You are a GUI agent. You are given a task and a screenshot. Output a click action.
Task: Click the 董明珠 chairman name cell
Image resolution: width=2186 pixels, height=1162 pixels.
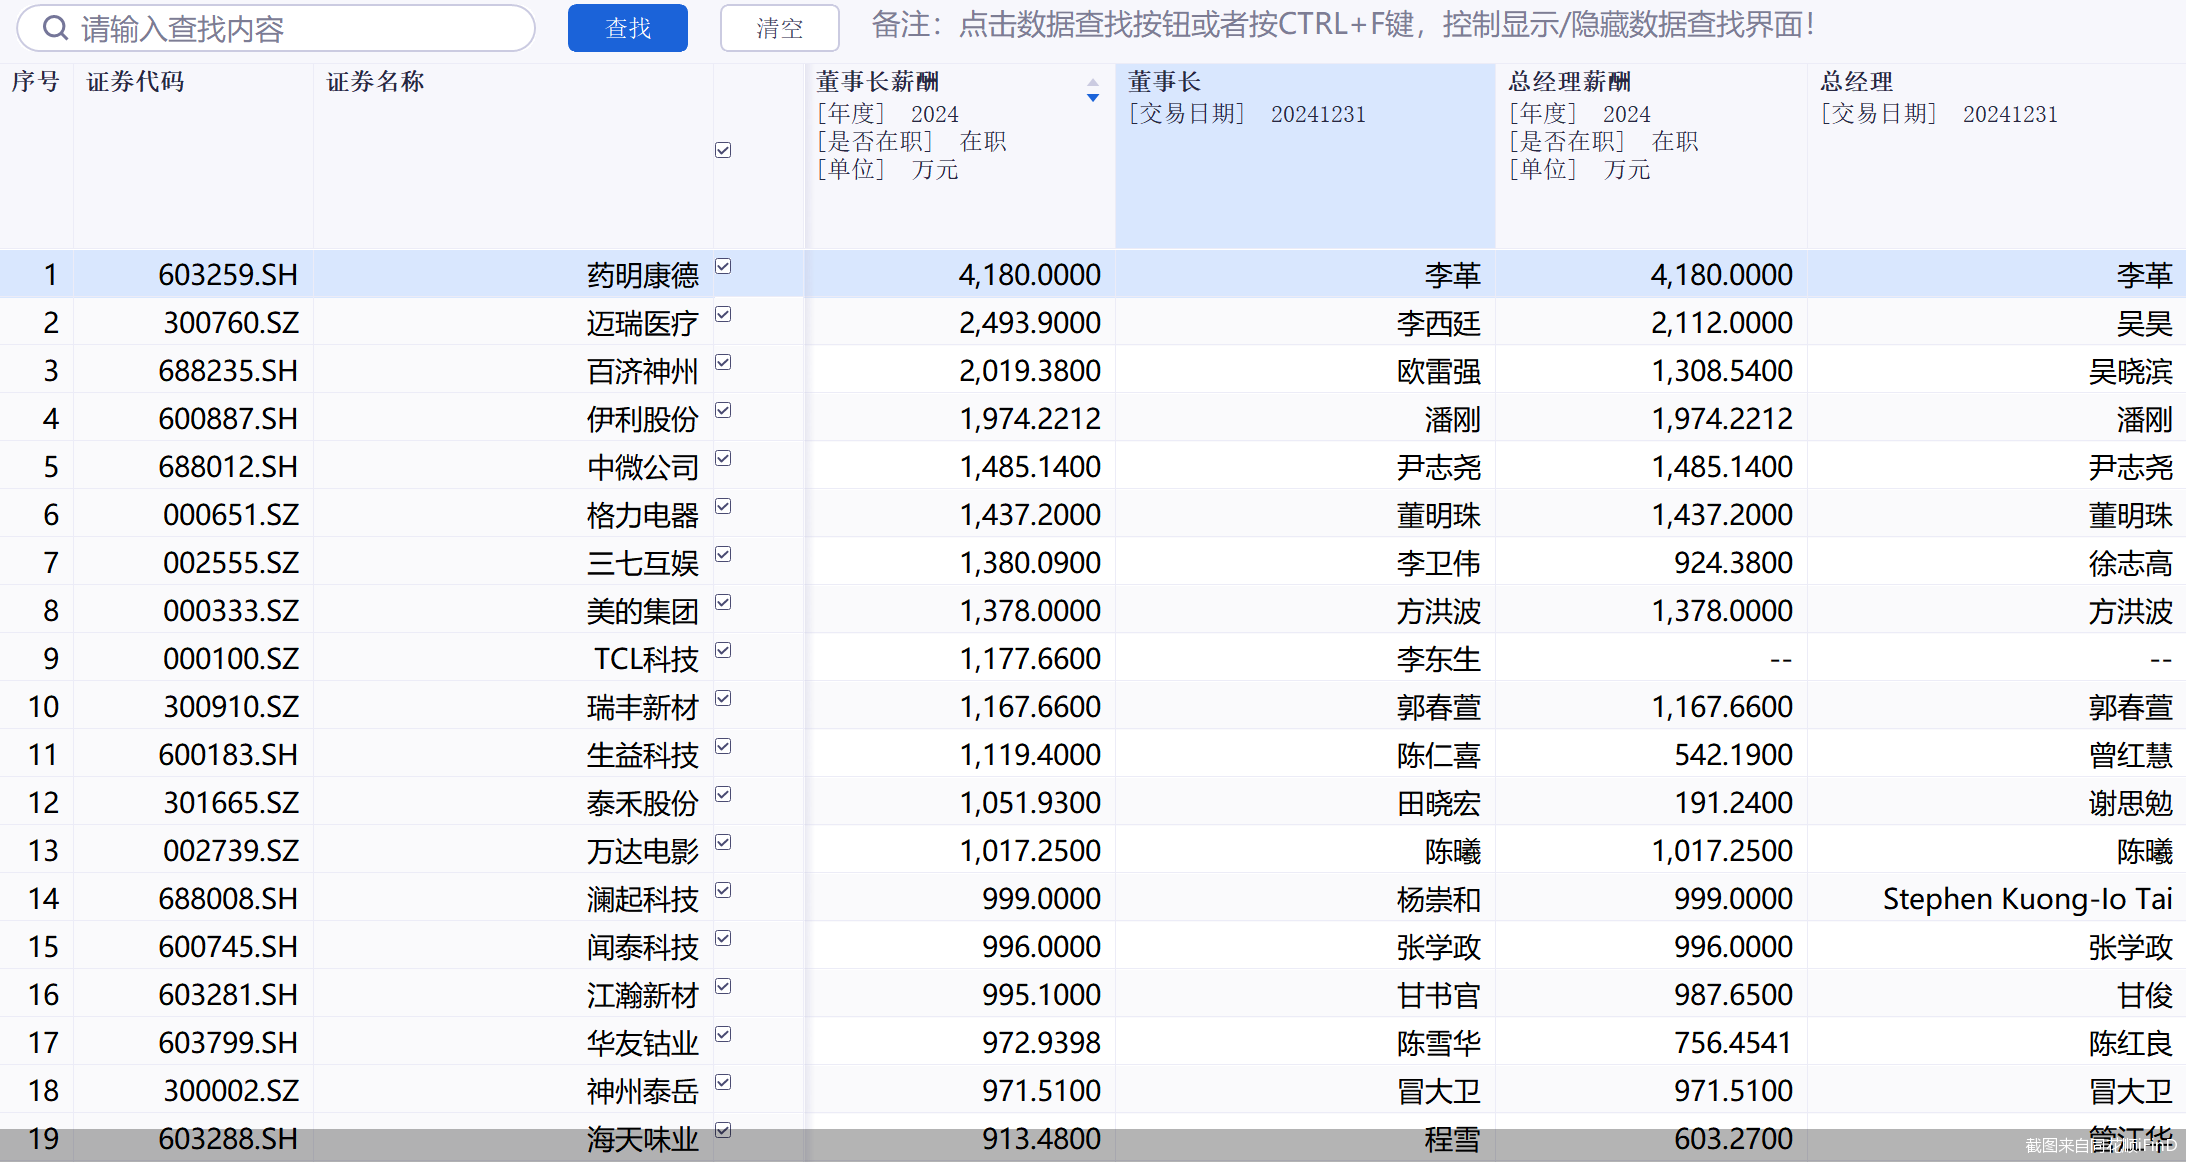(1440, 514)
